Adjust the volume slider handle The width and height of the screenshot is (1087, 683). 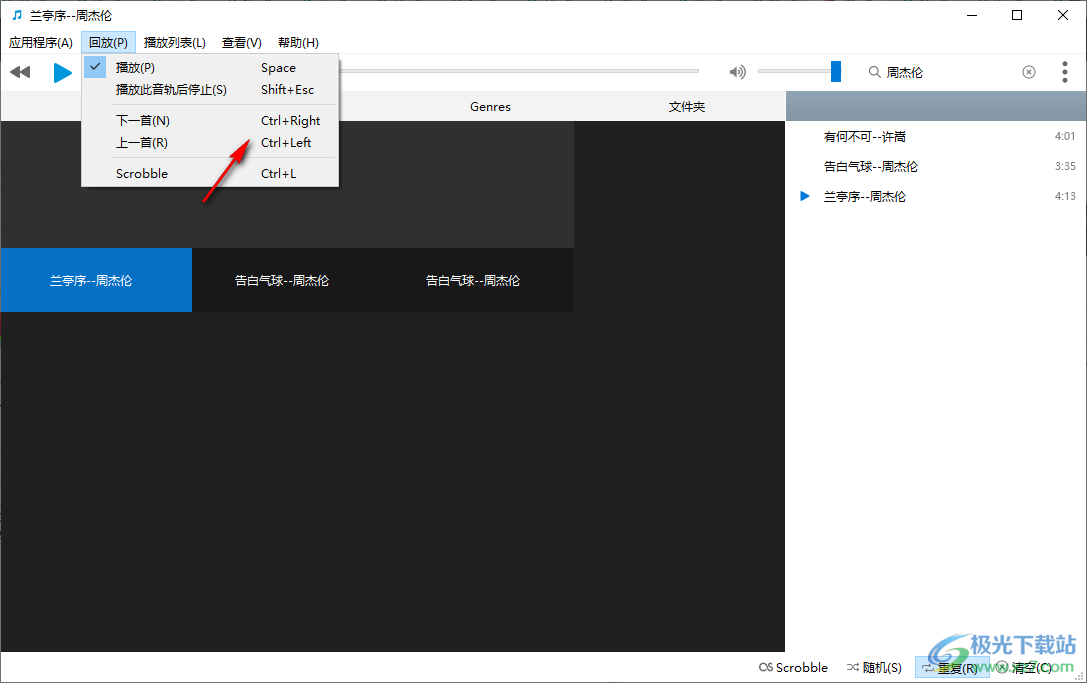[836, 71]
